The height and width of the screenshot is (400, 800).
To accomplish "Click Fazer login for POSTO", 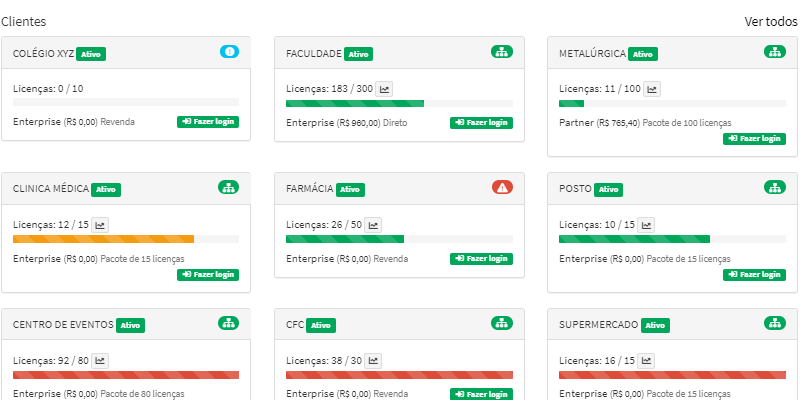I will click(754, 274).
